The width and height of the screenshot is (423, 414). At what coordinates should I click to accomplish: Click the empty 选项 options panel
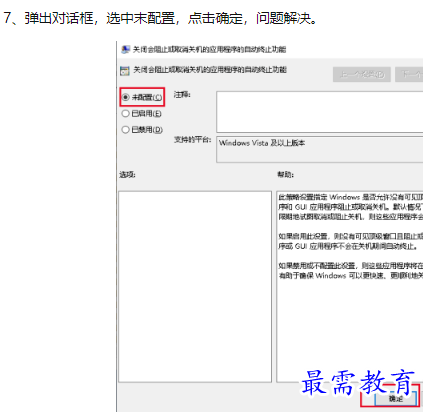point(195,287)
